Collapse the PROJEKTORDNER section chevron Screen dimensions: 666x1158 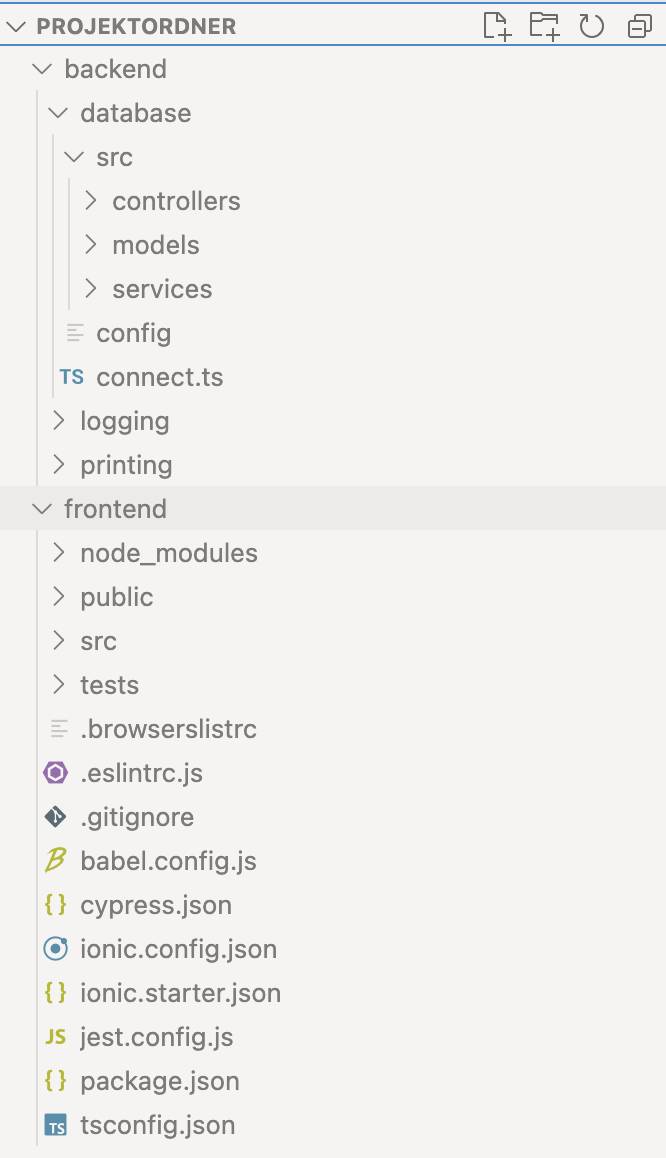click(x=16, y=27)
